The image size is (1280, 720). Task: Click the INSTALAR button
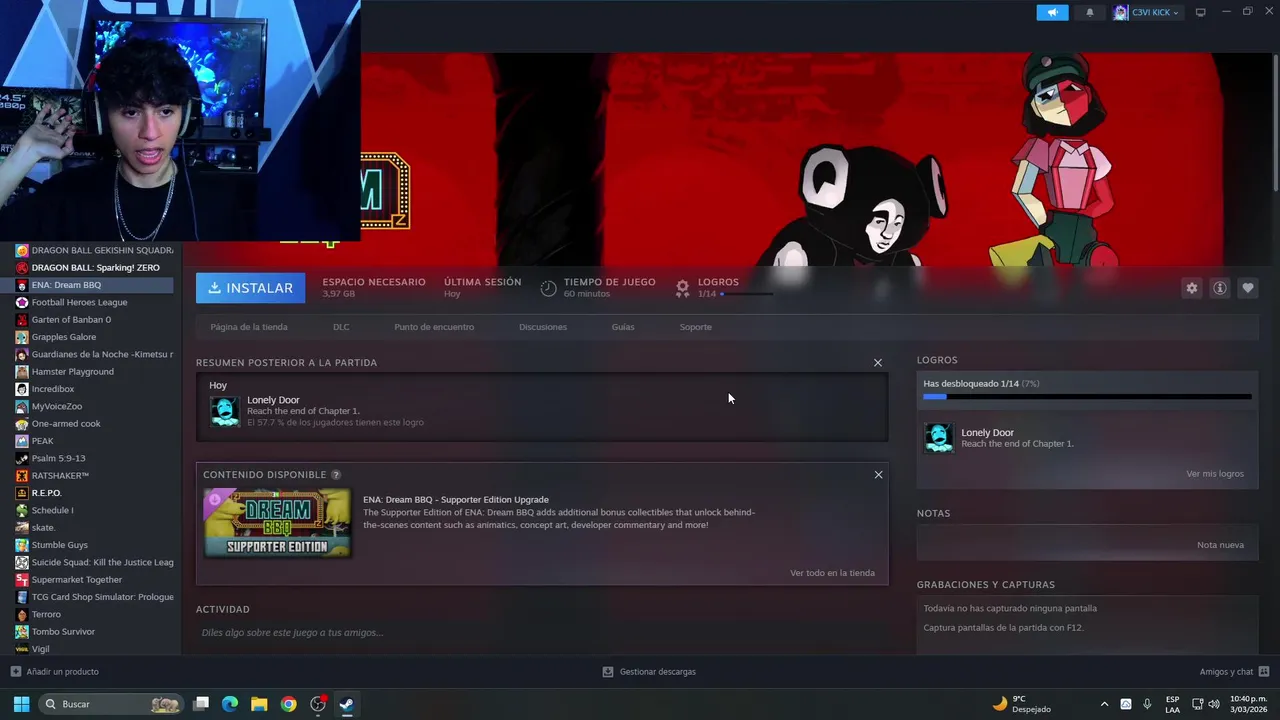click(251, 288)
